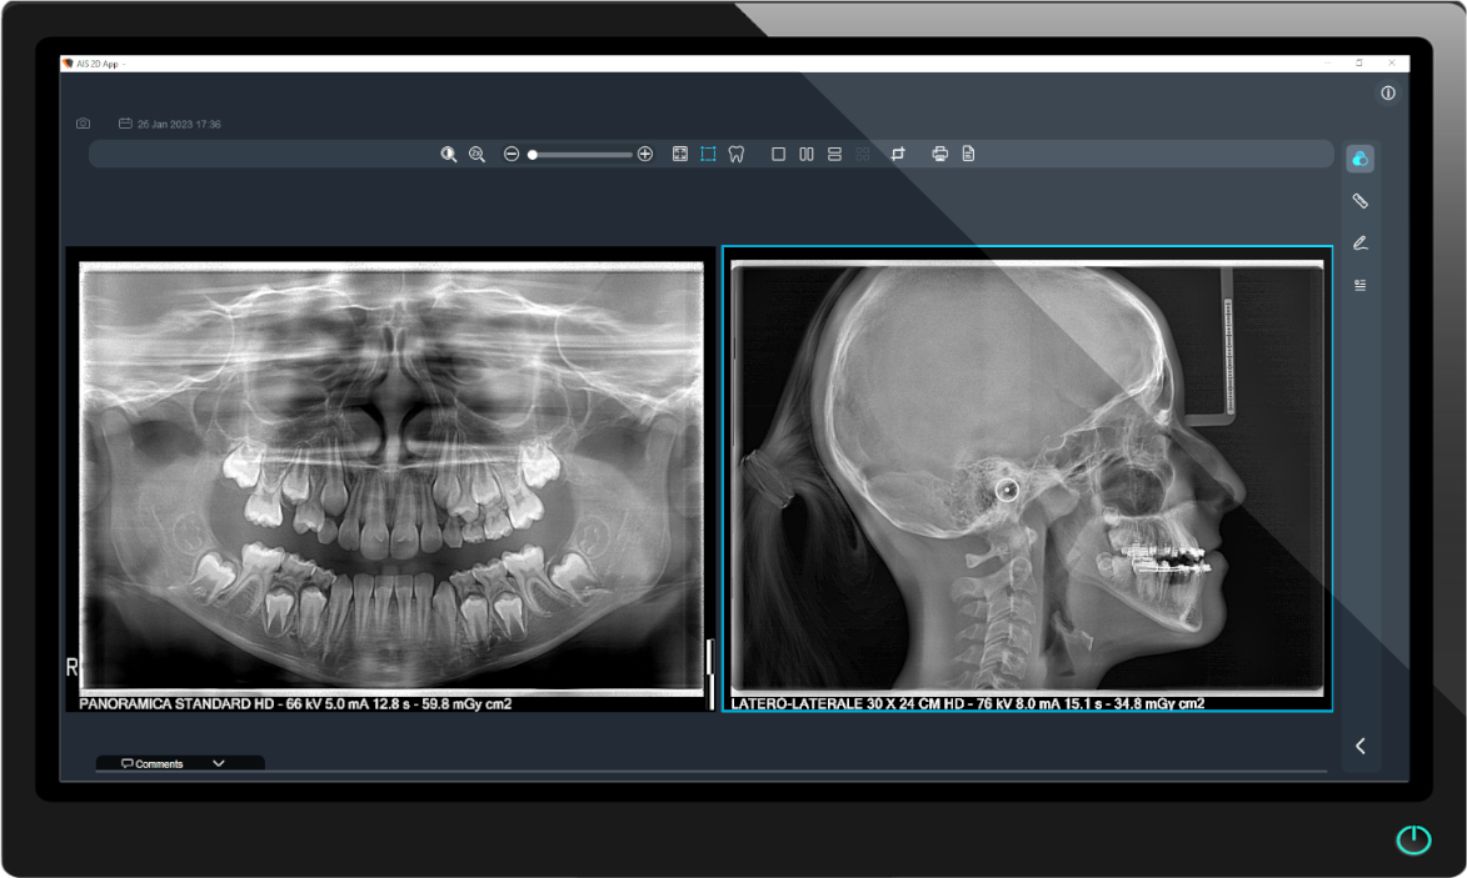This screenshot has height=878, width=1467.
Task: Click the contrast magnifier tool icon
Action: tap(449, 154)
